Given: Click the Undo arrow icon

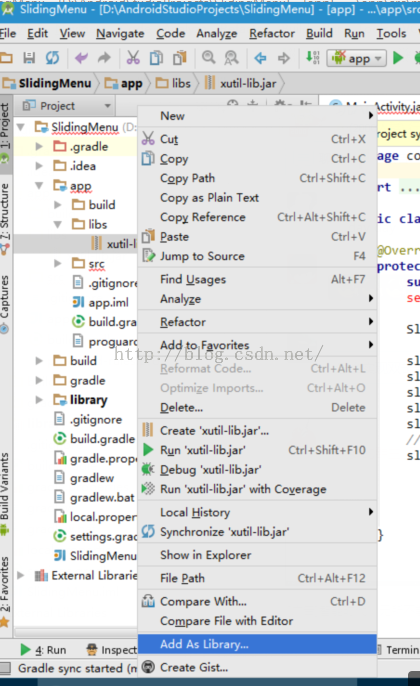Looking at the screenshot, I should pyautogui.click(x=81, y=57).
